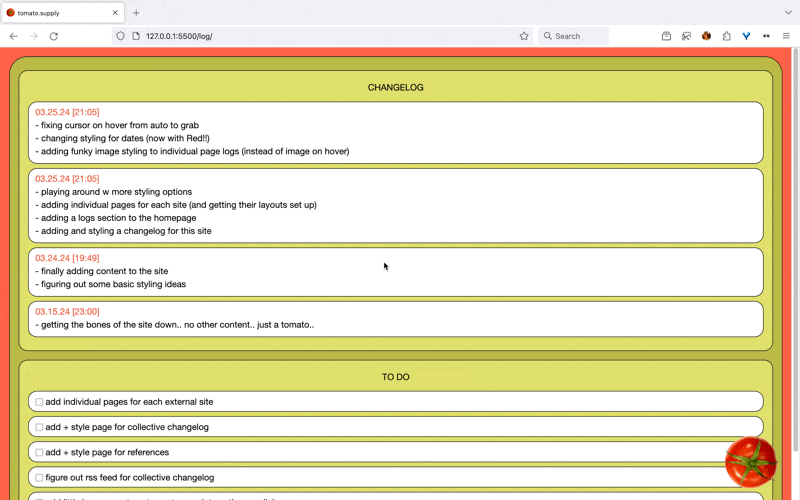The image size is (800, 500).
Task: Toggle 'add + style page for references' checkbox
Action: [x=40, y=452]
